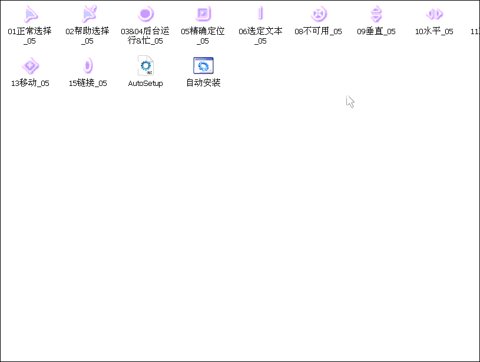This screenshot has height=362, width=480.
Task: Click the file name text 02帮助选择_05
Action: click(88, 36)
